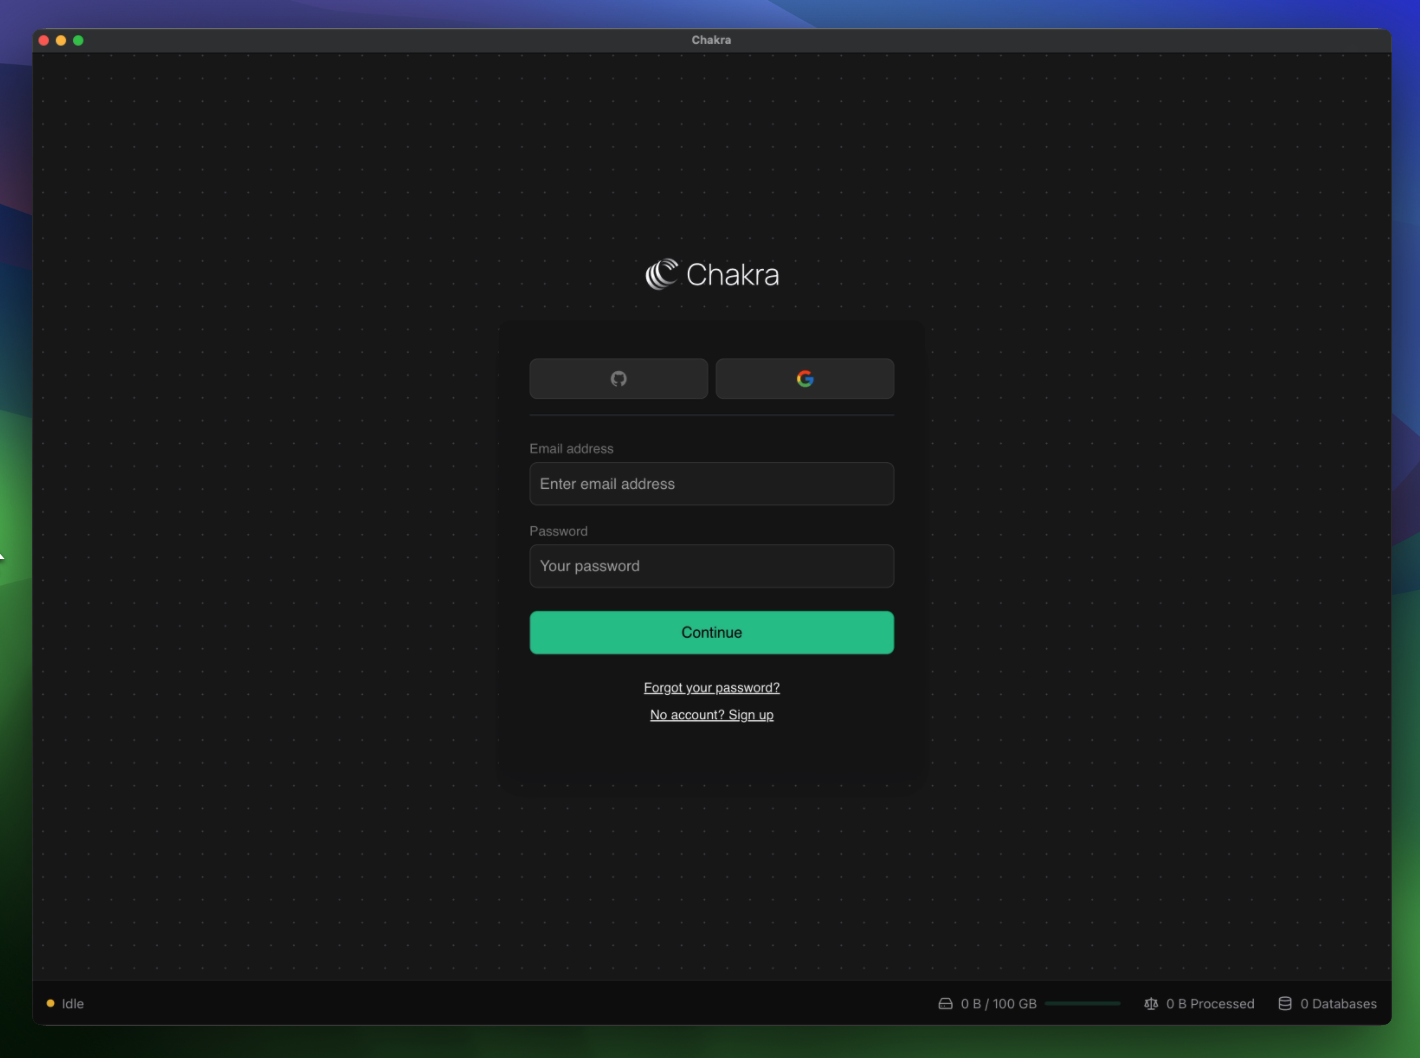
Task: Click the 0 Databases status text
Action: pyautogui.click(x=1338, y=1004)
